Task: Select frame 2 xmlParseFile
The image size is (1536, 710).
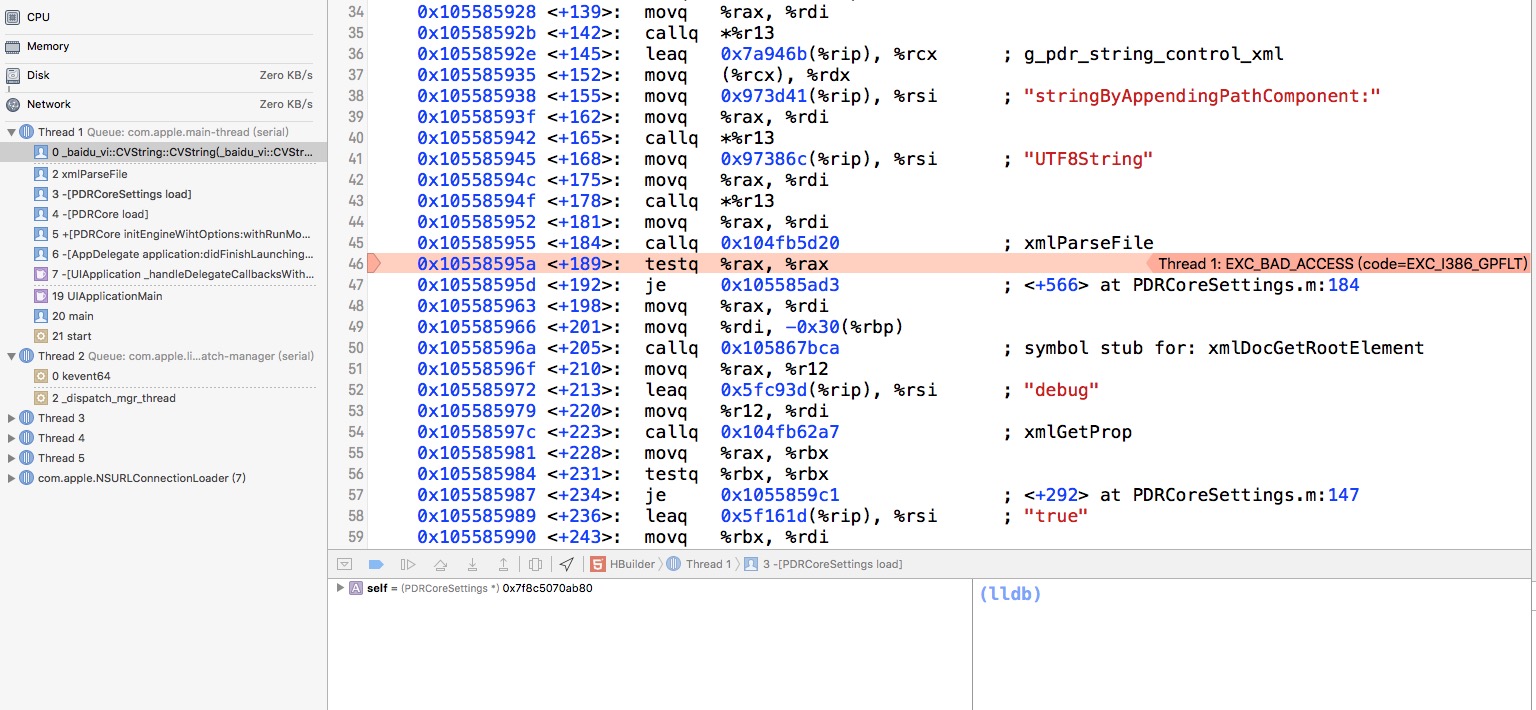Action: tap(163, 174)
